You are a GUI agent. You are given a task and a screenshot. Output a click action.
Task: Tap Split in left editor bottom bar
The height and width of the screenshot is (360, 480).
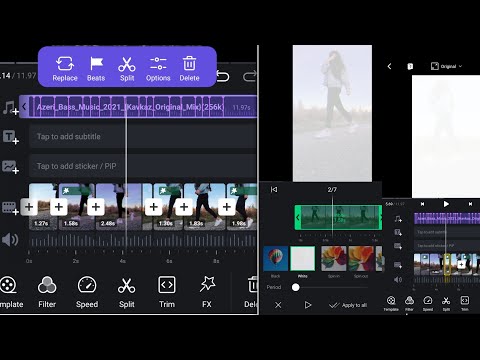click(127, 292)
